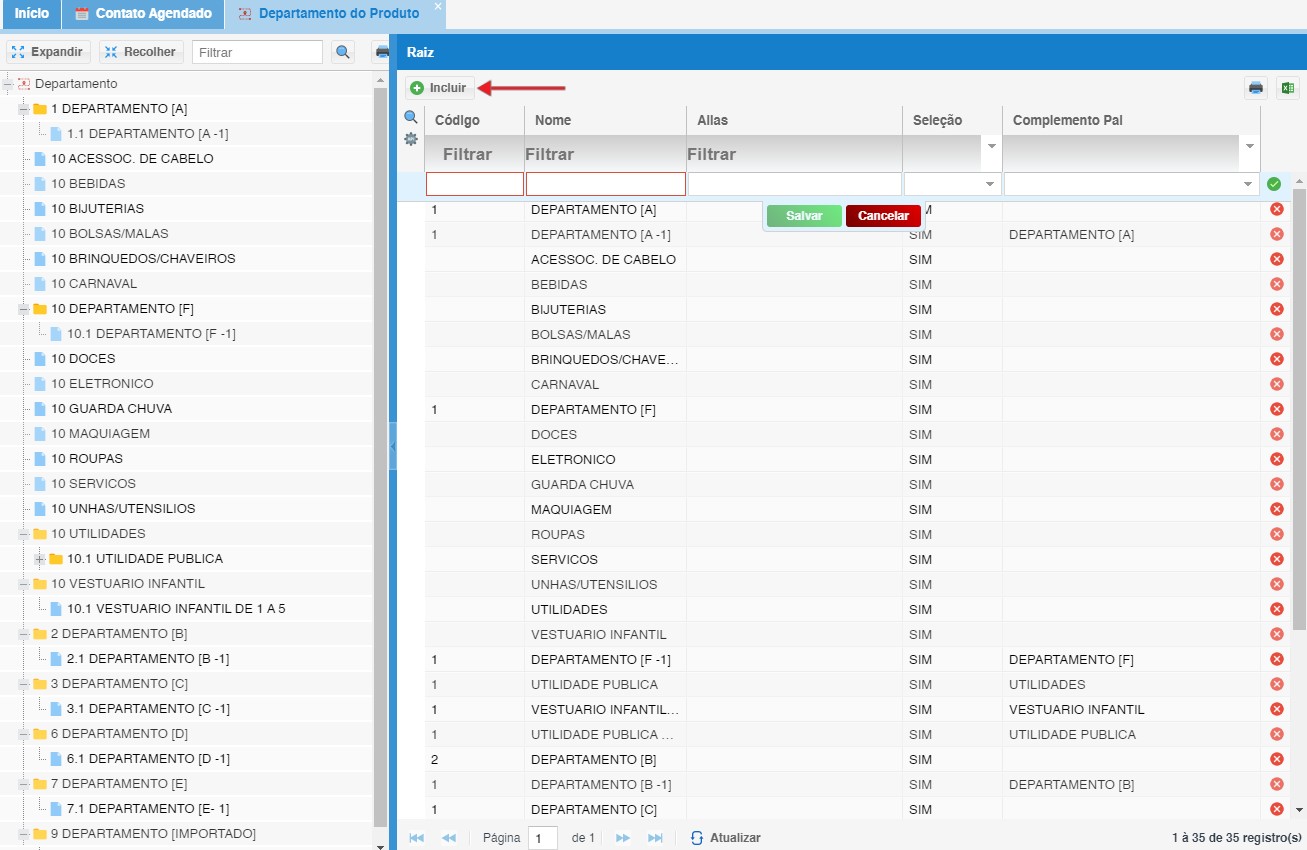The image size is (1307, 850).
Task: Click the green Salvar button
Action: pos(804,216)
